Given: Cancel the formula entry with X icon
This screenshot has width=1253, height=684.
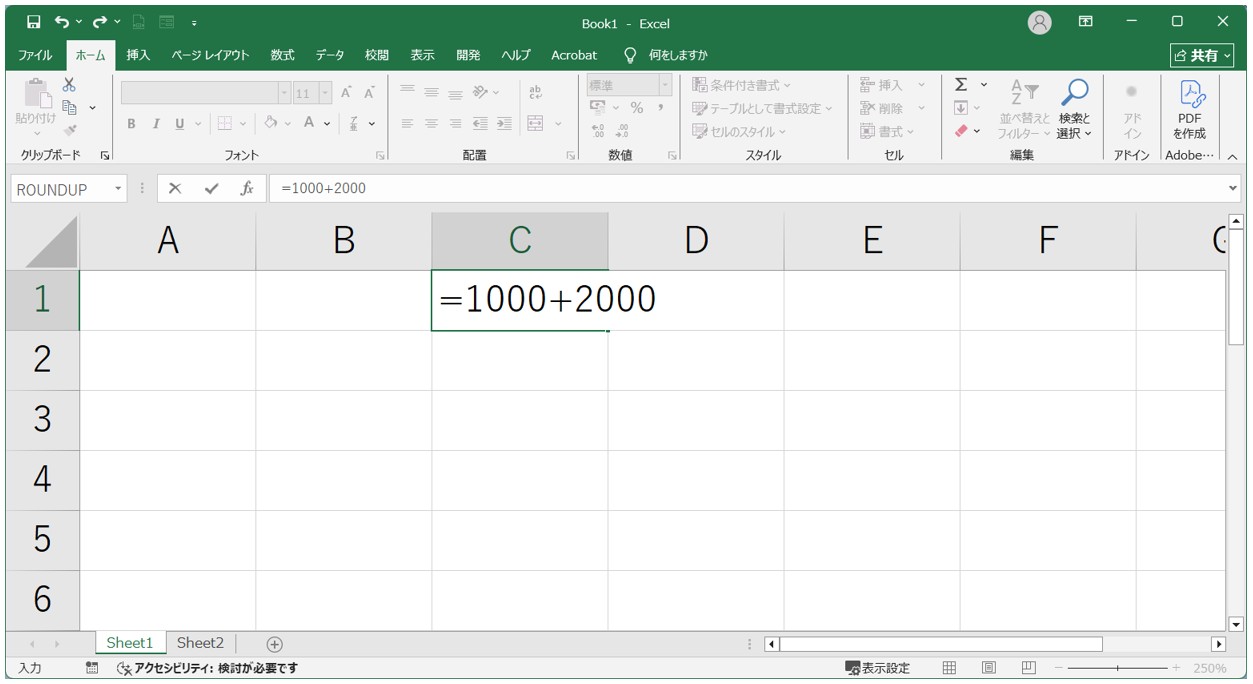Looking at the screenshot, I should (x=175, y=188).
